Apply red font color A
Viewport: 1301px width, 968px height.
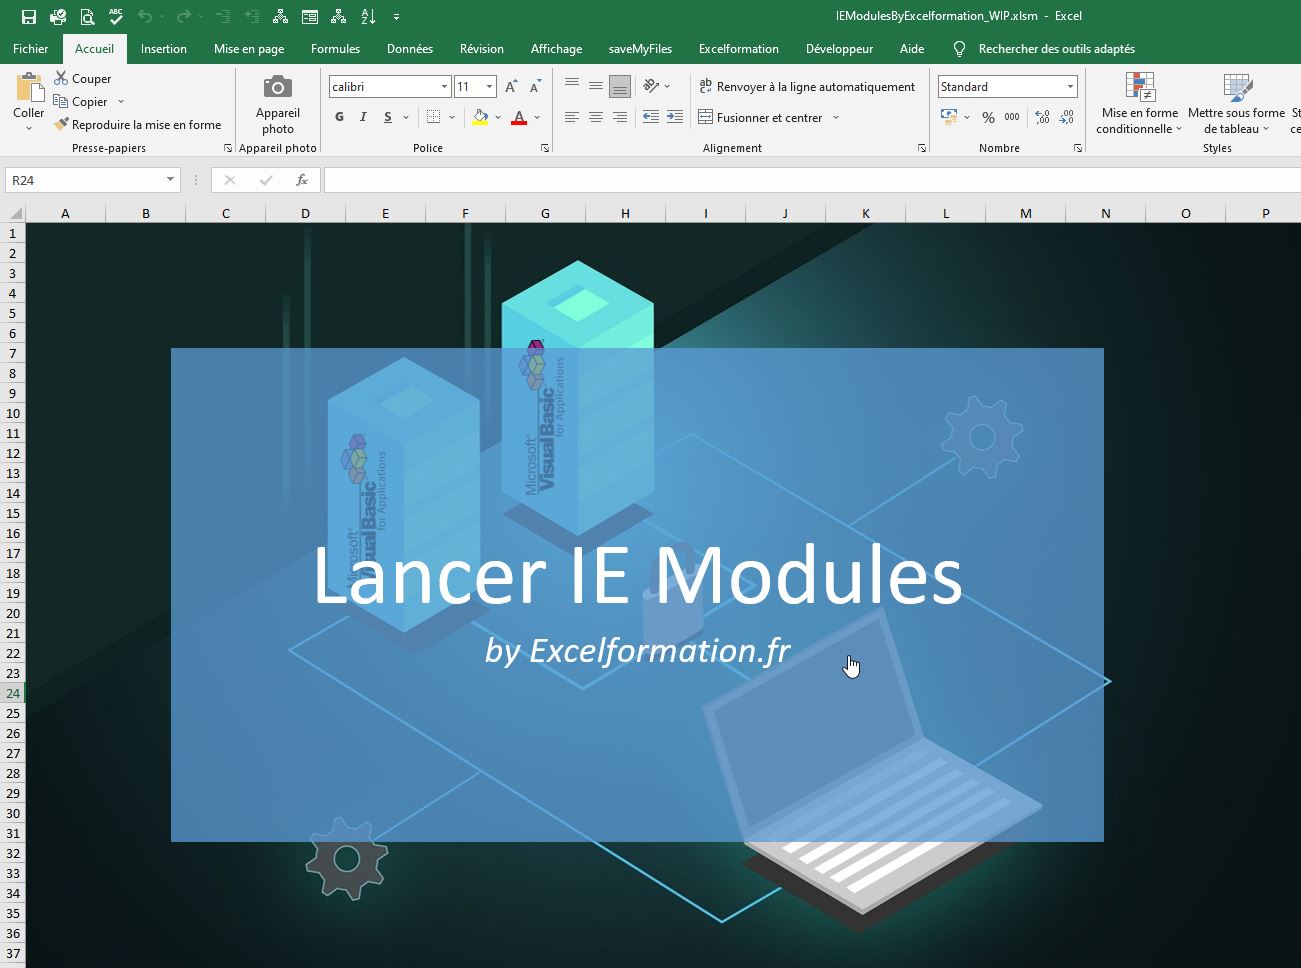pos(519,117)
